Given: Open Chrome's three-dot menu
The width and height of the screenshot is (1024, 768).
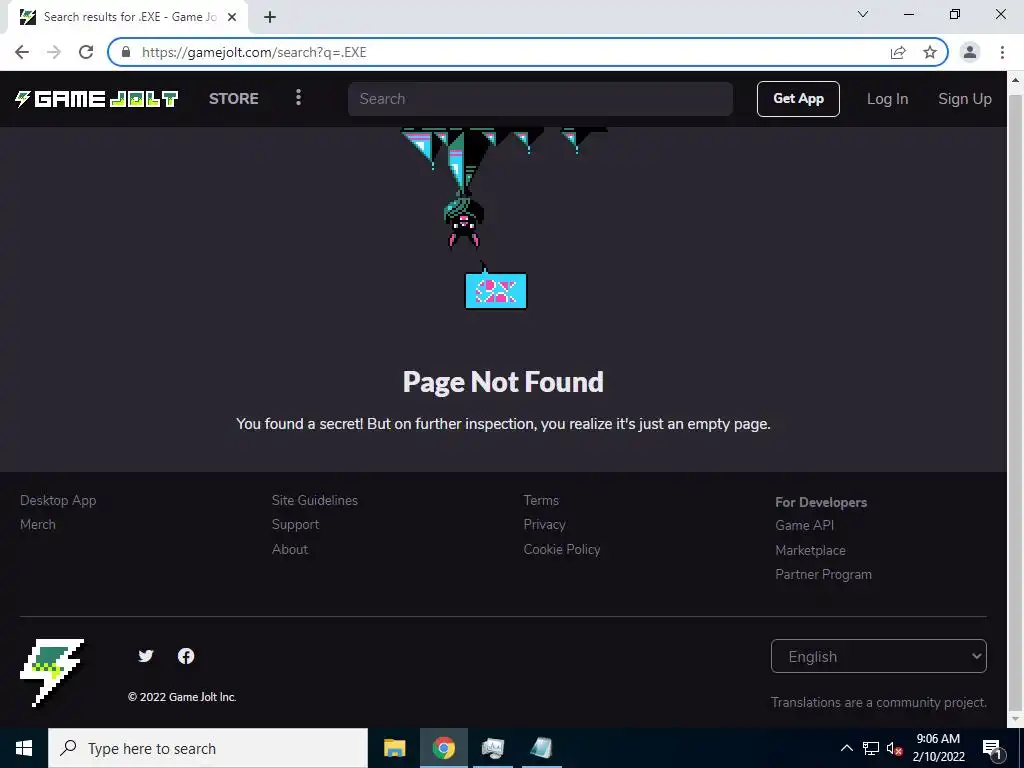Looking at the screenshot, I should point(1002,52).
